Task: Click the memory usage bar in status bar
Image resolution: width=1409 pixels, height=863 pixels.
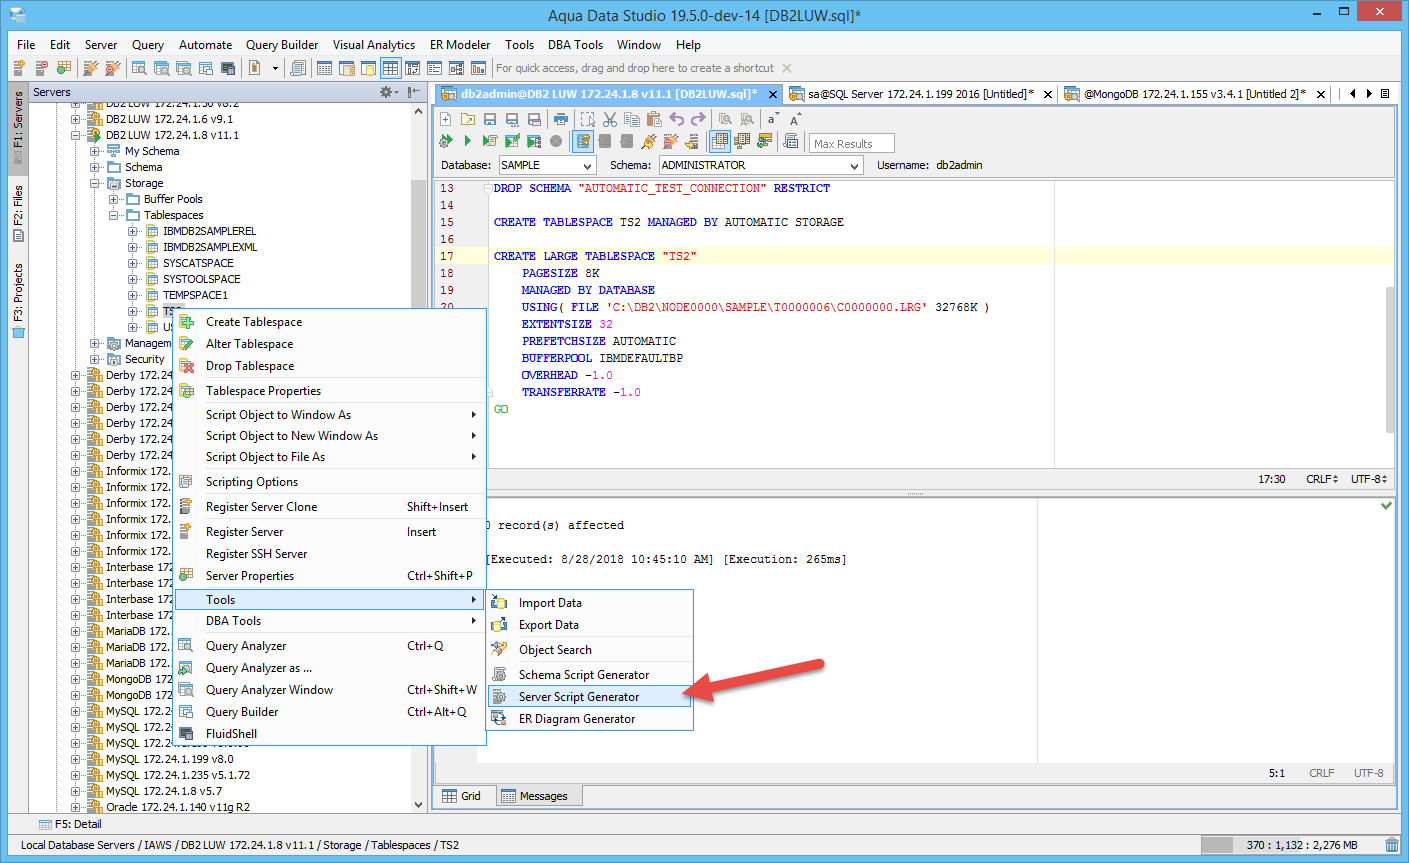Action: click(x=1290, y=845)
